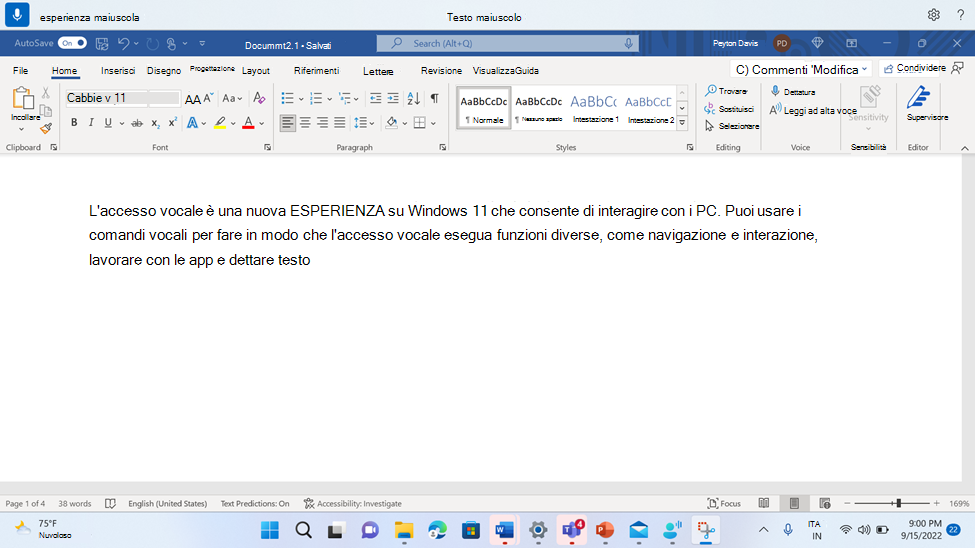Toggle bold formatting
The width and height of the screenshot is (975, 548).
point(74,123)
